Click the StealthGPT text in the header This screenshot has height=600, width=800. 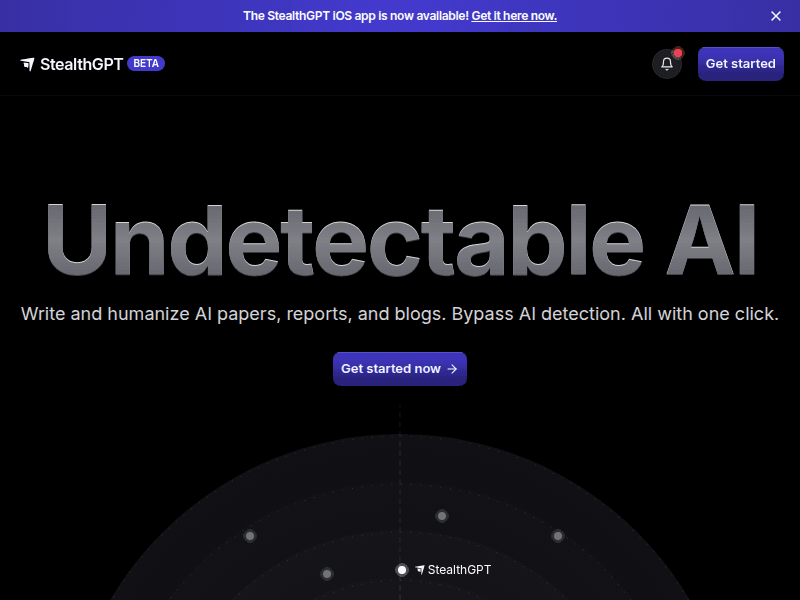[81, 64]
